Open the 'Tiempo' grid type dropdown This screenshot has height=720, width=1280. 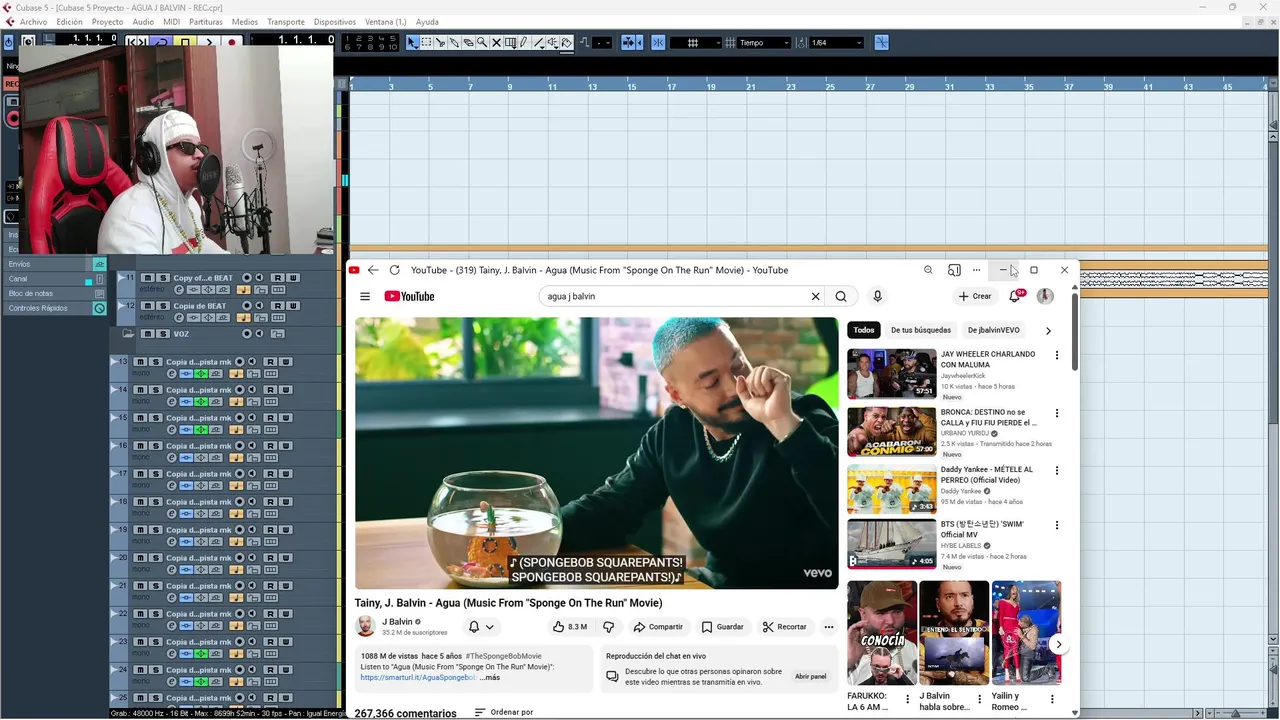coord(763,43)
